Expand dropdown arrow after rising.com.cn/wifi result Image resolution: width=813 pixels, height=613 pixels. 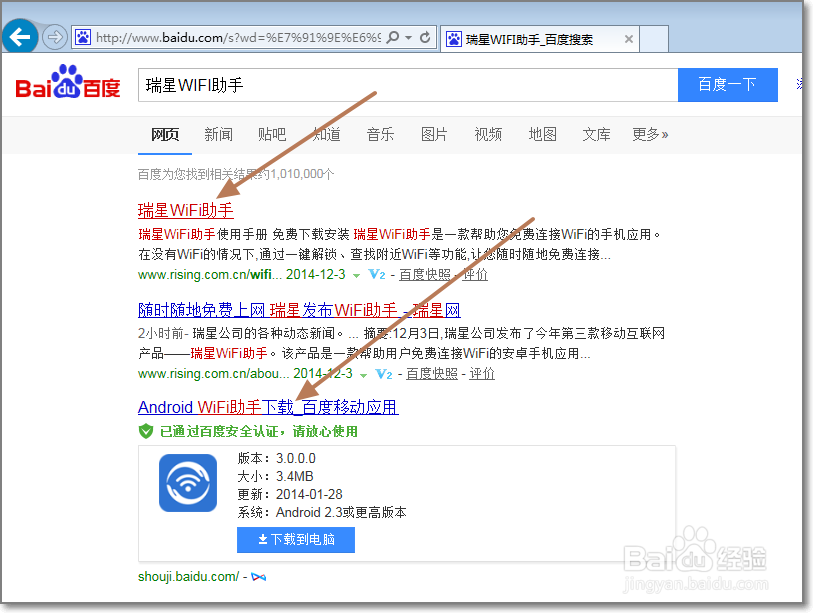coord(356,276)
